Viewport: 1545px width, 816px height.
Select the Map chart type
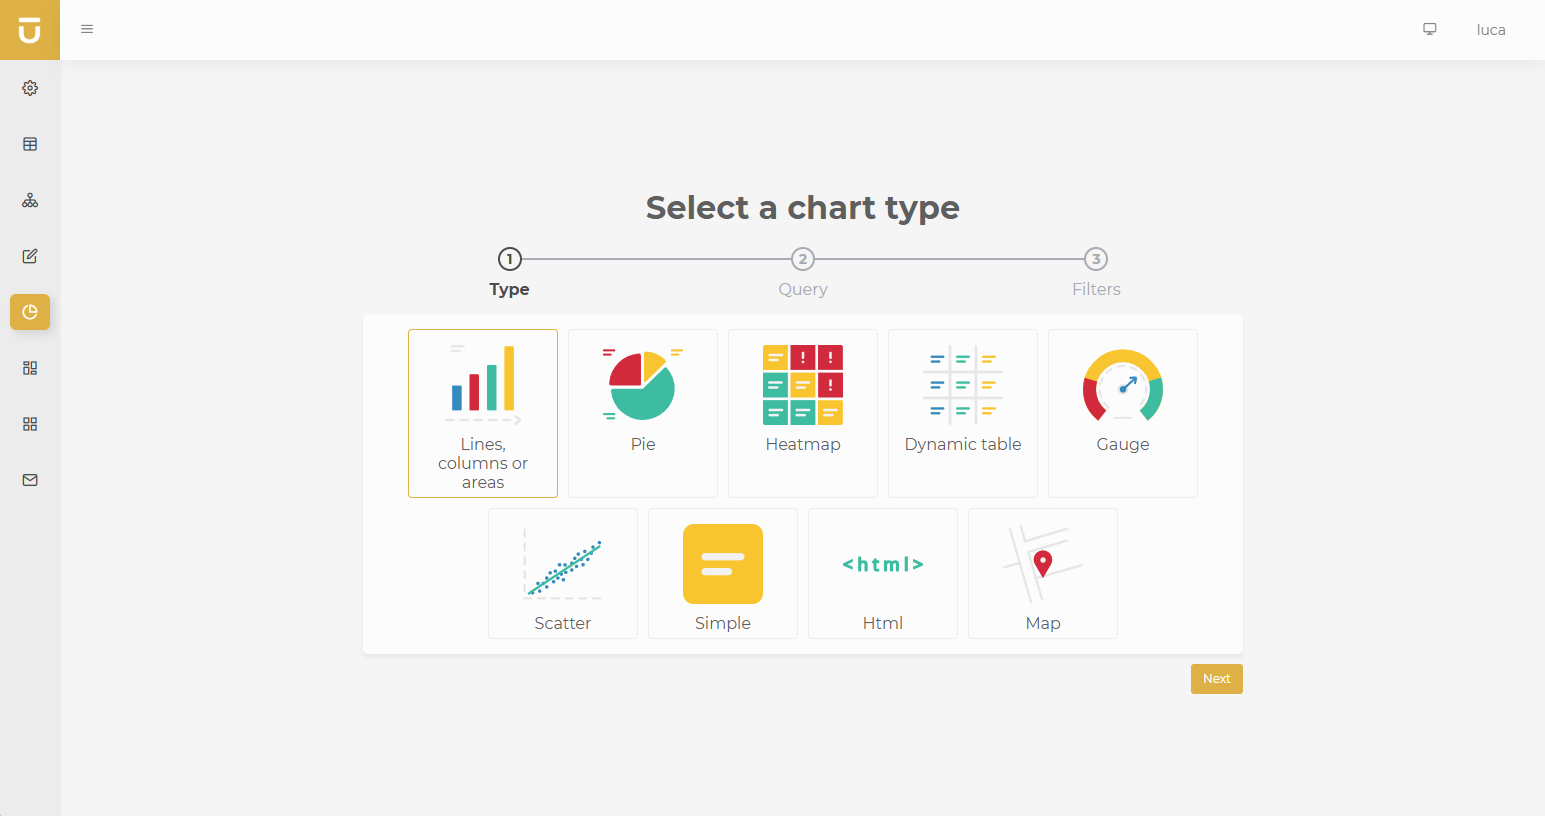(x=1042, y=573)
